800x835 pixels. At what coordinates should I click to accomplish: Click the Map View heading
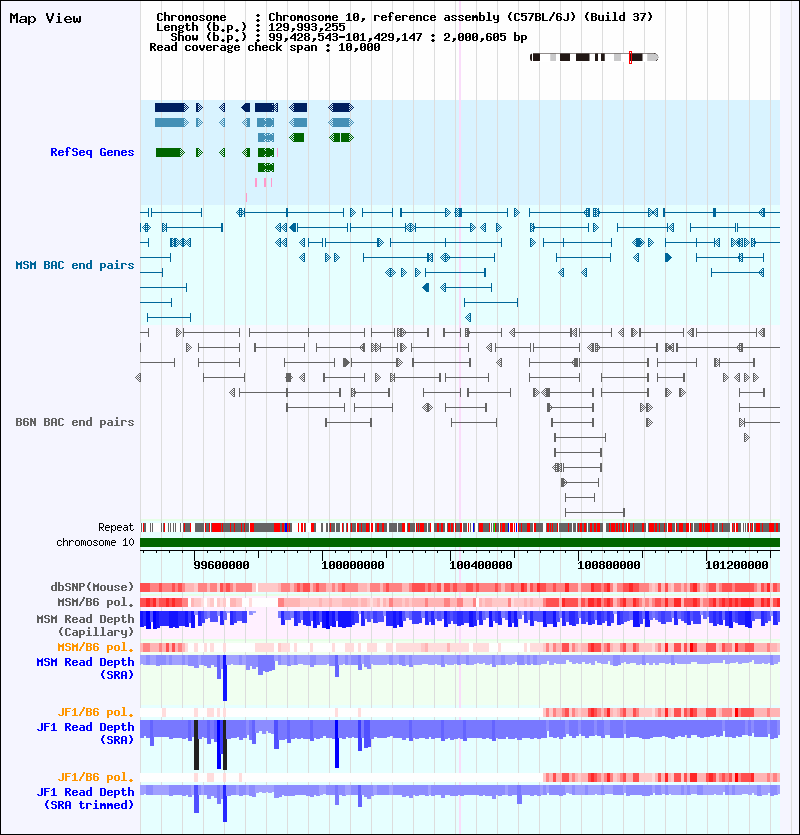[x=45, y=19]
